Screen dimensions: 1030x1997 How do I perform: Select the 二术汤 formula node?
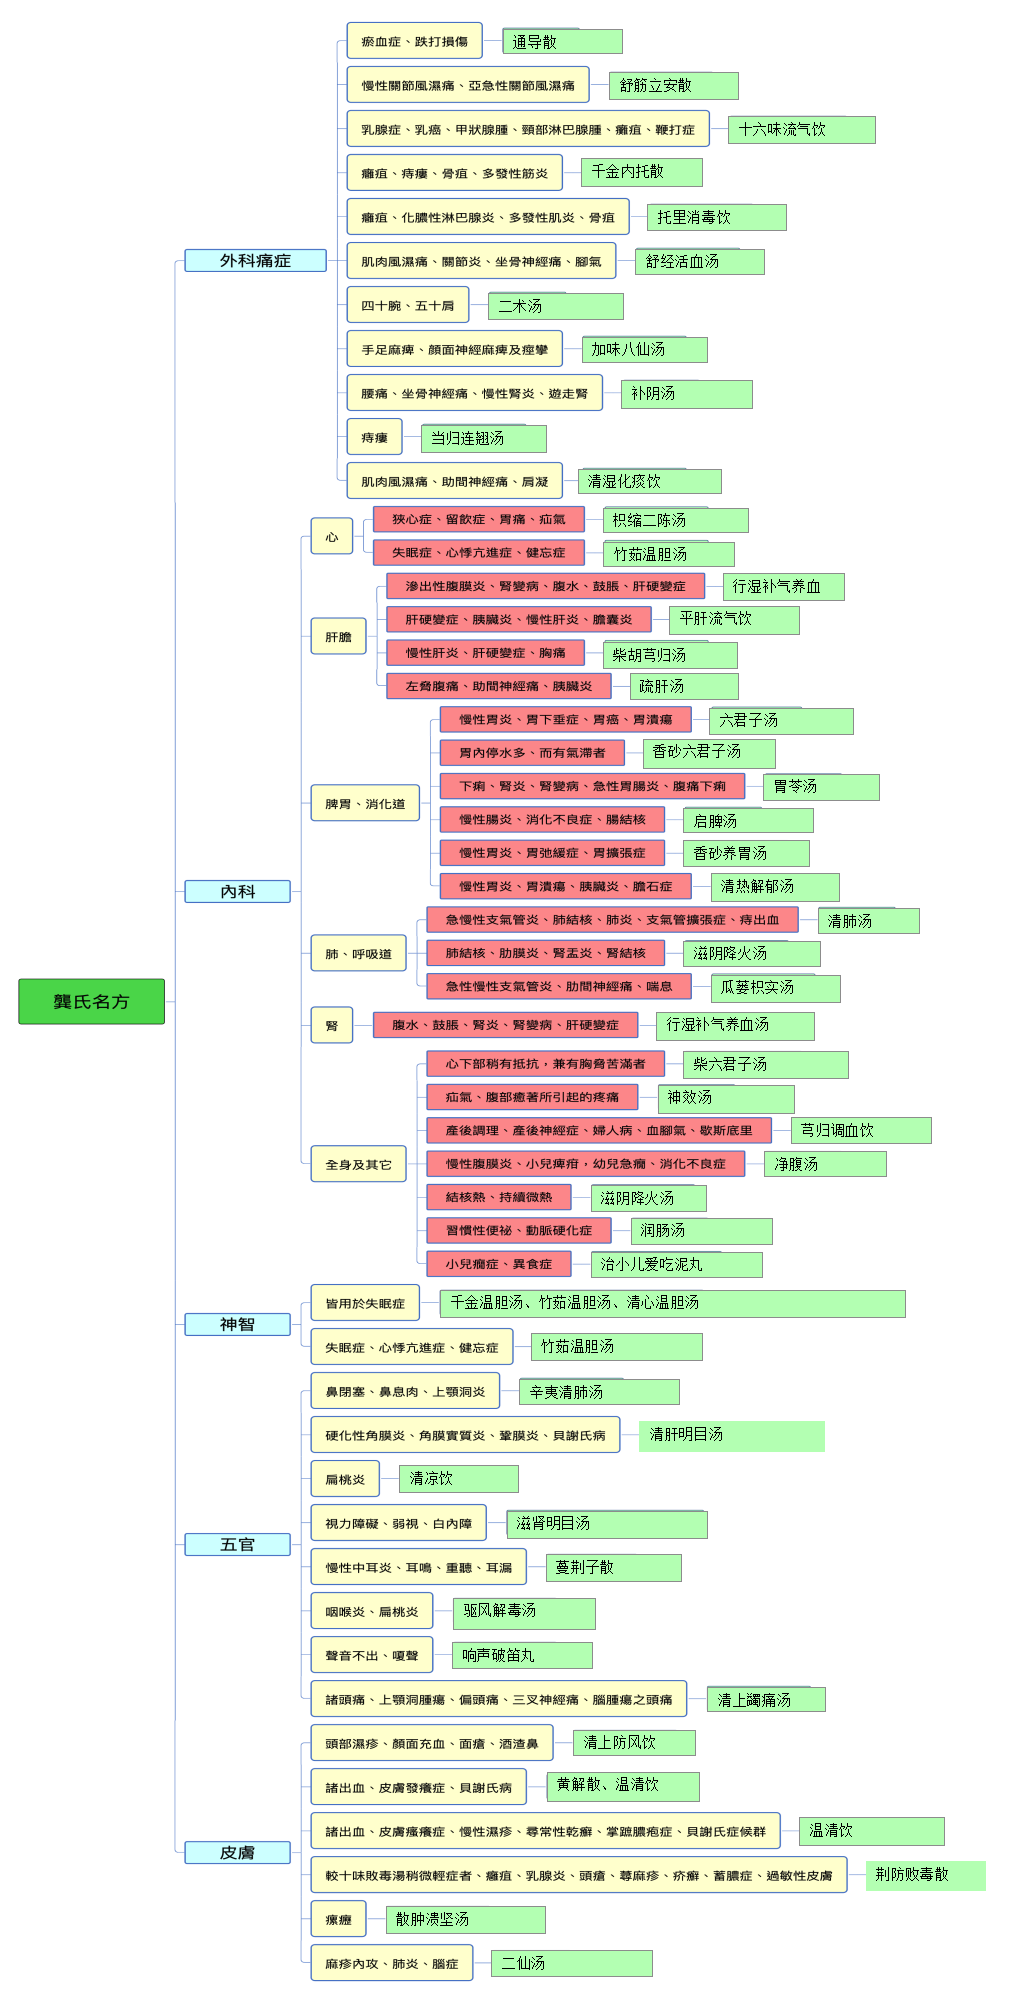click(x=556, y=306)
